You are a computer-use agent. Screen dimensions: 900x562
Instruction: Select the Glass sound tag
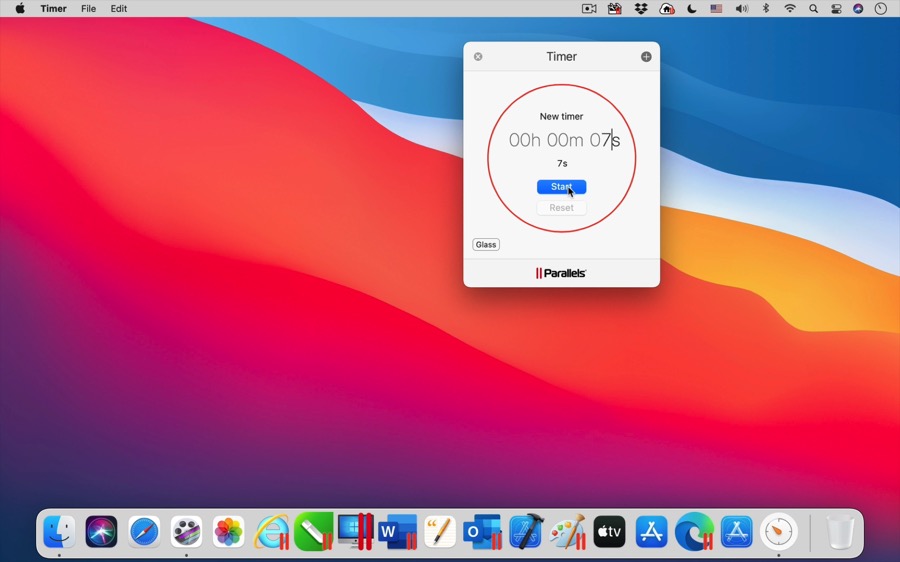click(x=486, y=245)
